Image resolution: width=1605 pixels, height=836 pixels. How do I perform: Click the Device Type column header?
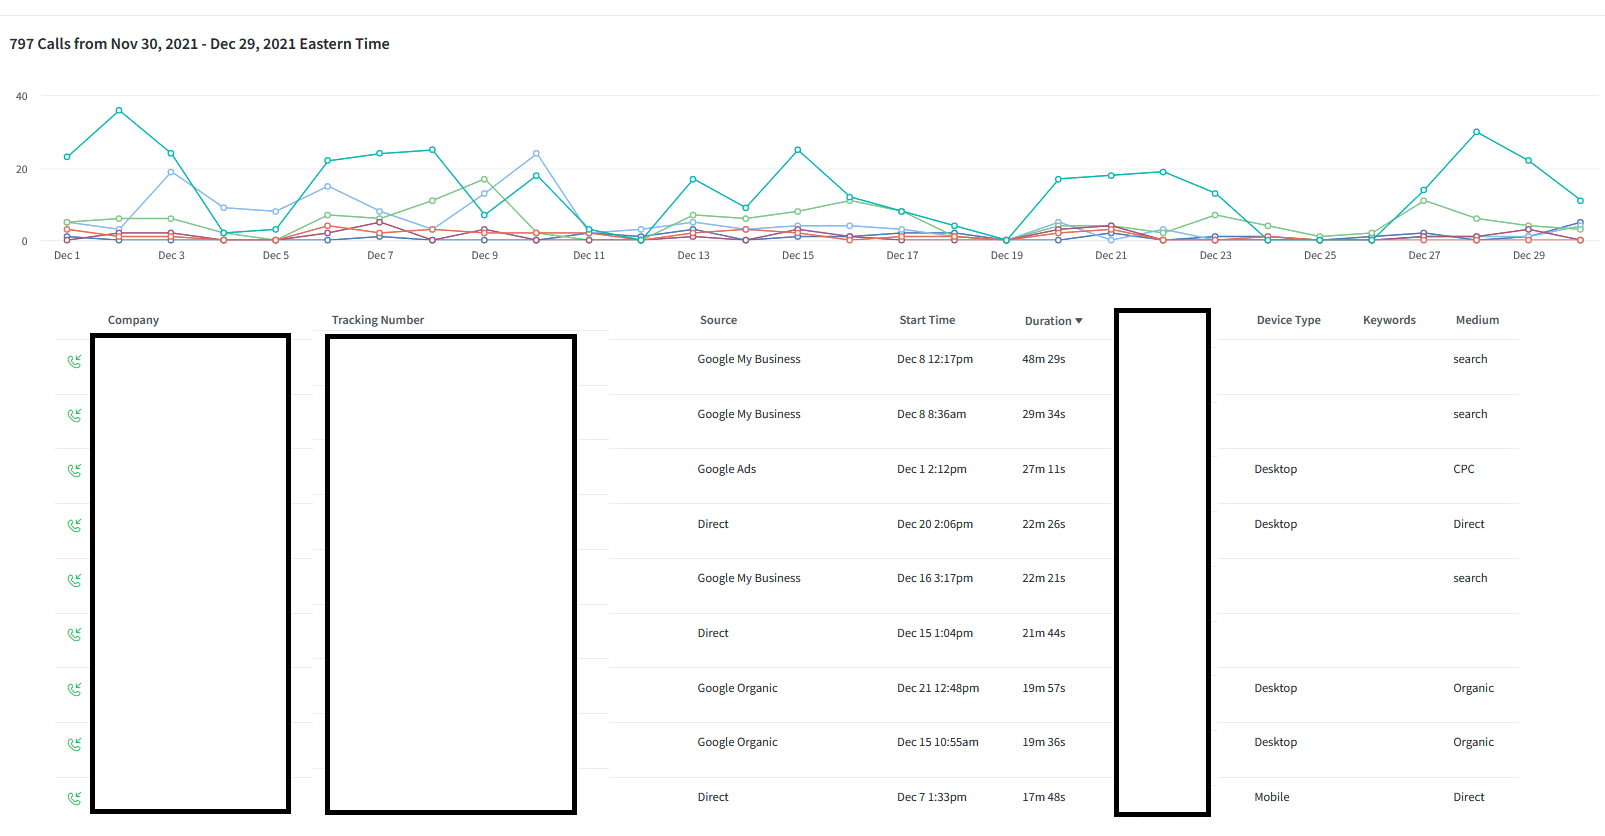[1288, 320]
